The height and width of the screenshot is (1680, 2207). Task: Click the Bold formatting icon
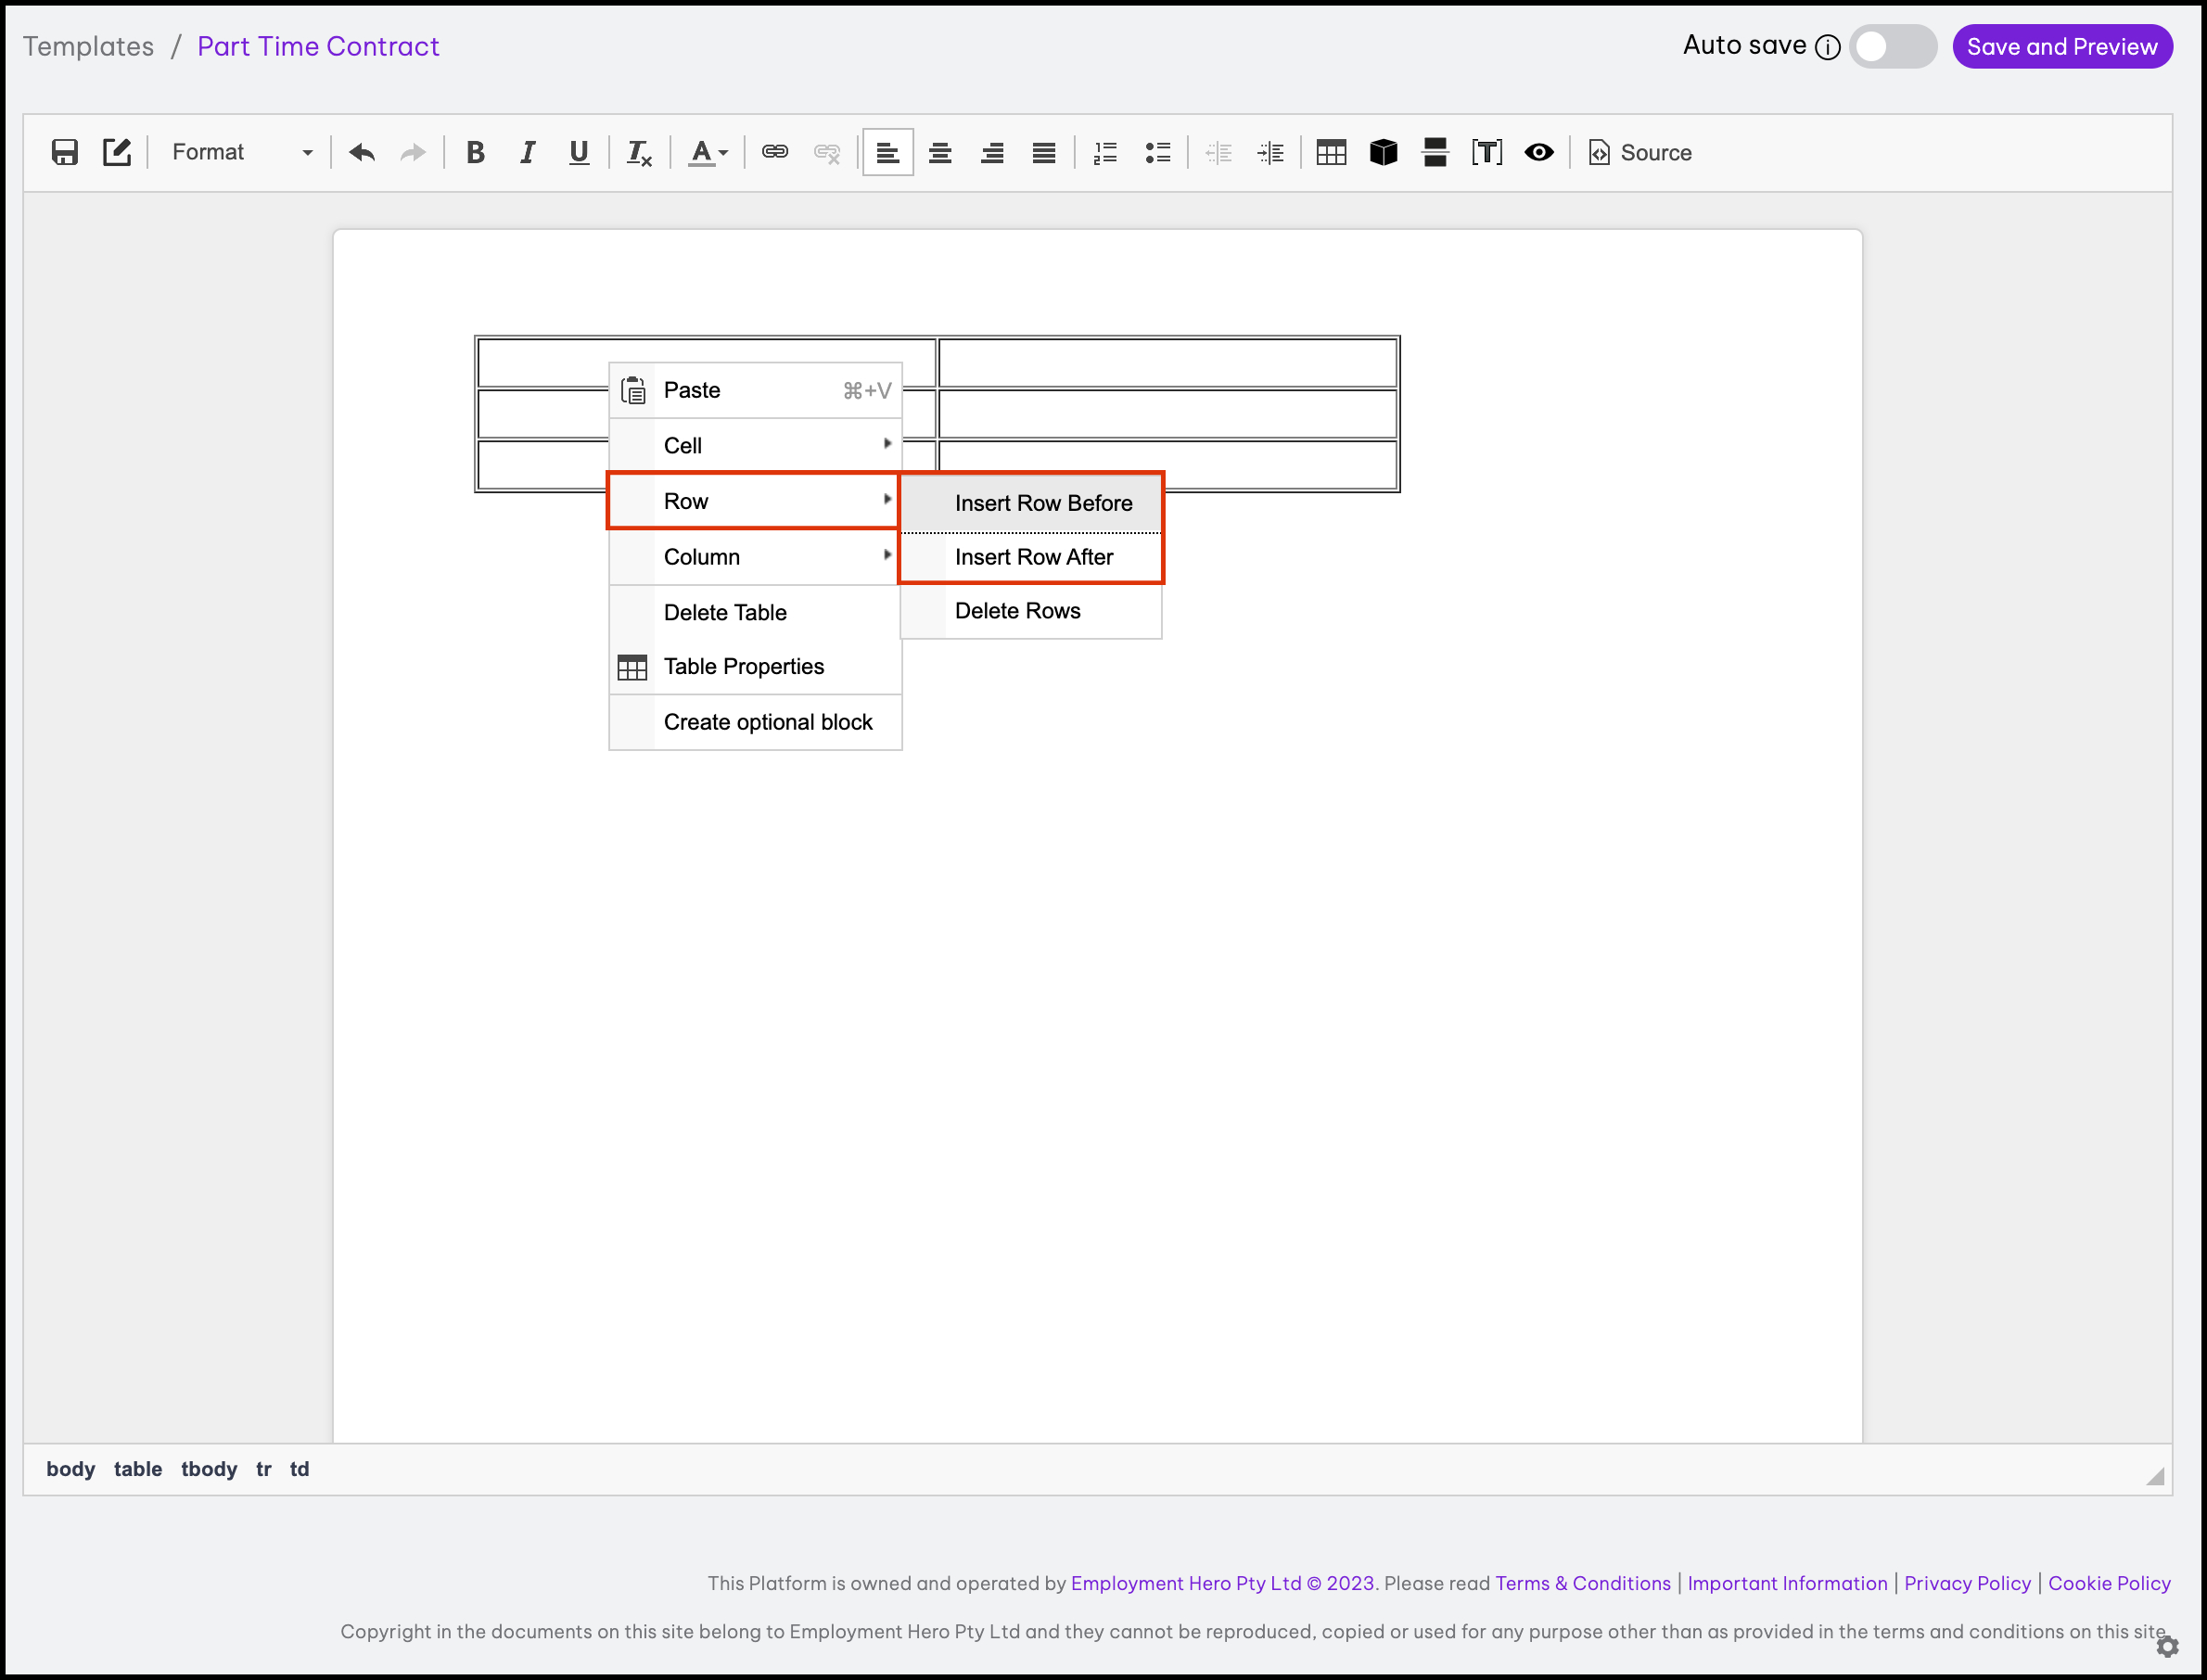coord(475,152)
